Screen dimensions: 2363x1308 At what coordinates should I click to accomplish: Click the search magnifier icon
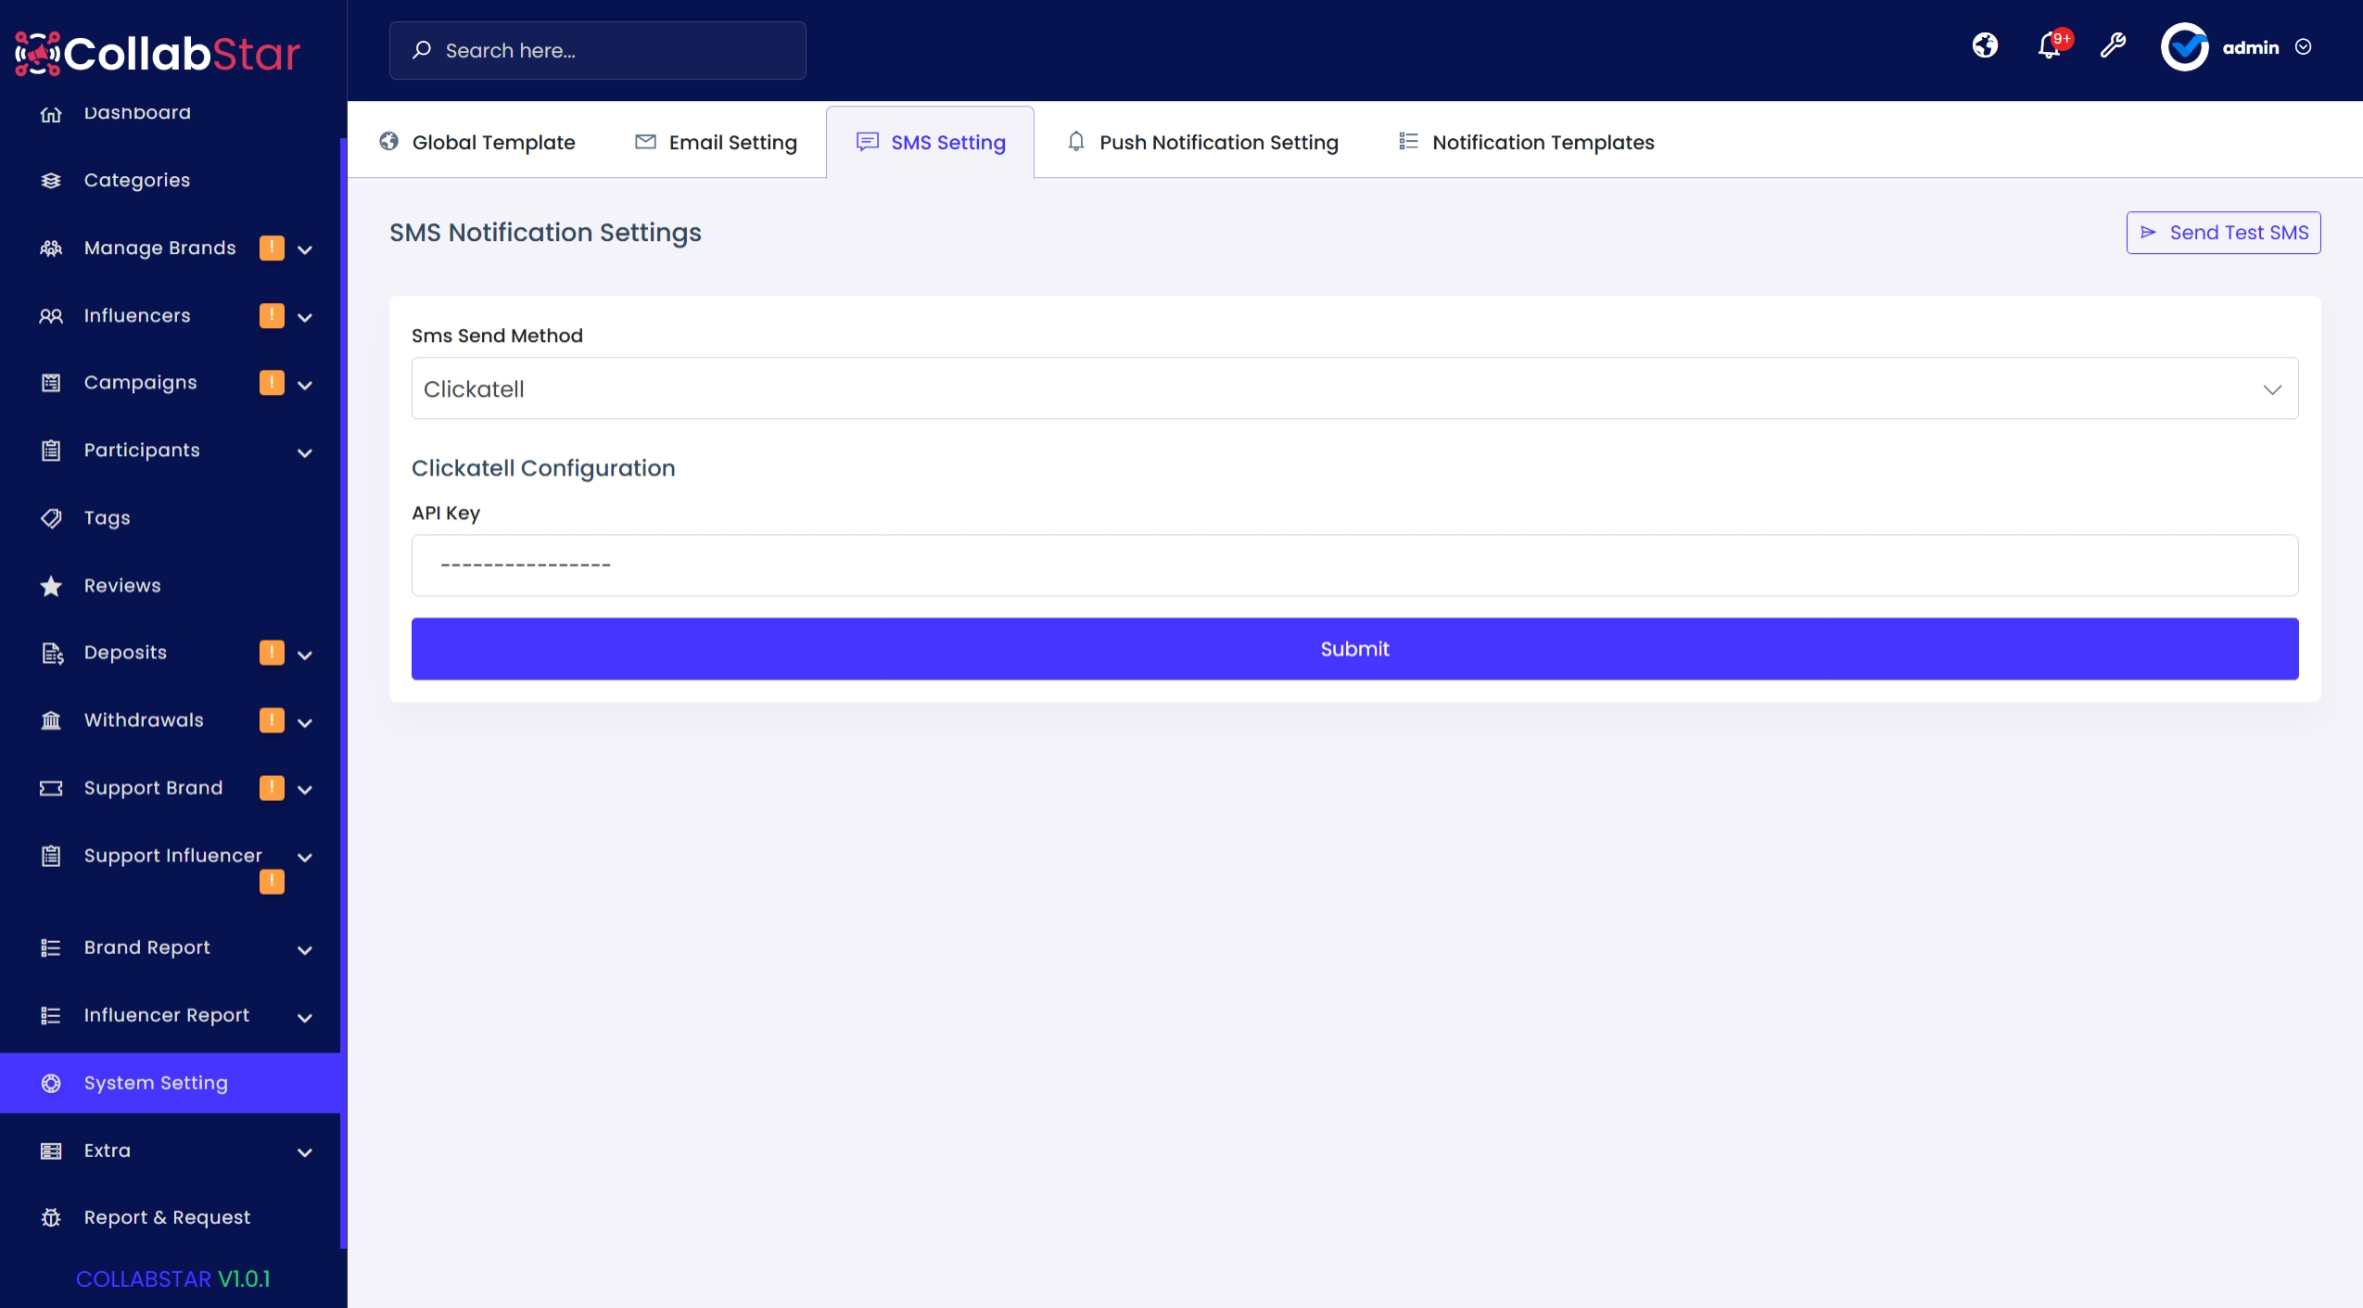tap(422, 49)
